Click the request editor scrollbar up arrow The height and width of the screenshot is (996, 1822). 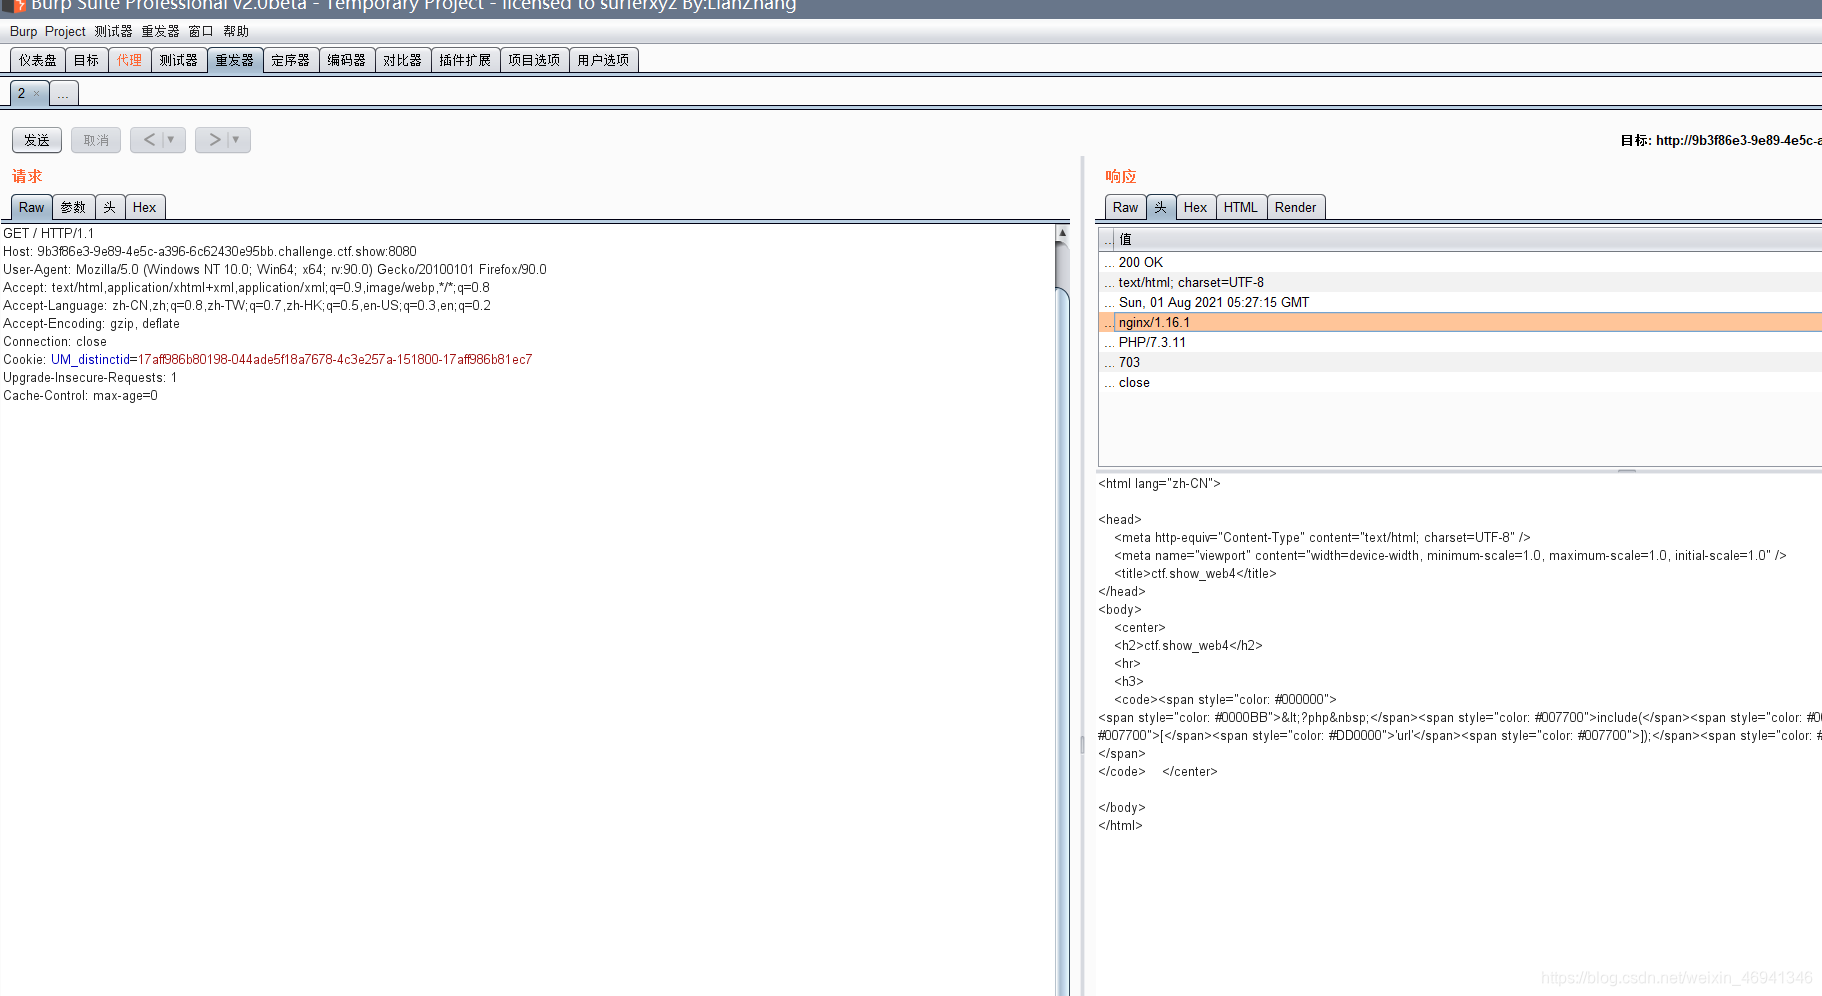(x=1063, y=232)
